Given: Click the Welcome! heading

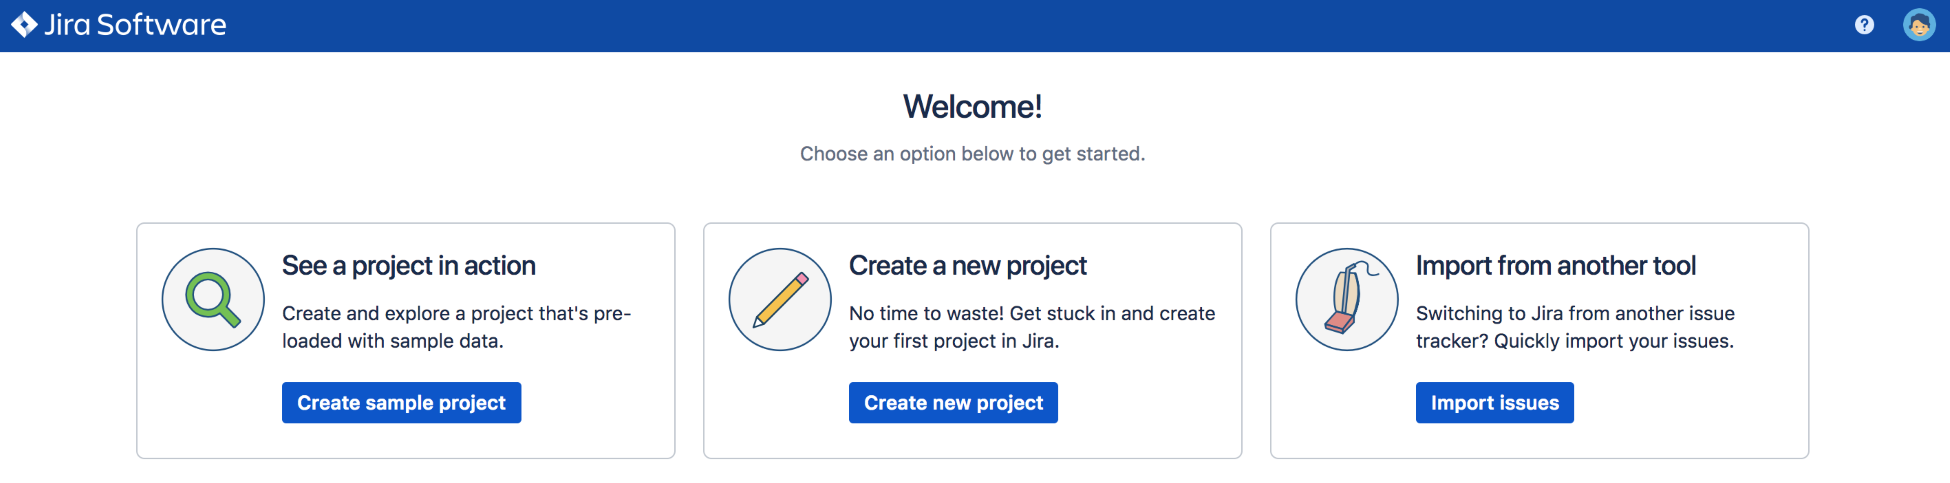Looking at the screenshot, I should (x=973, y=107).
